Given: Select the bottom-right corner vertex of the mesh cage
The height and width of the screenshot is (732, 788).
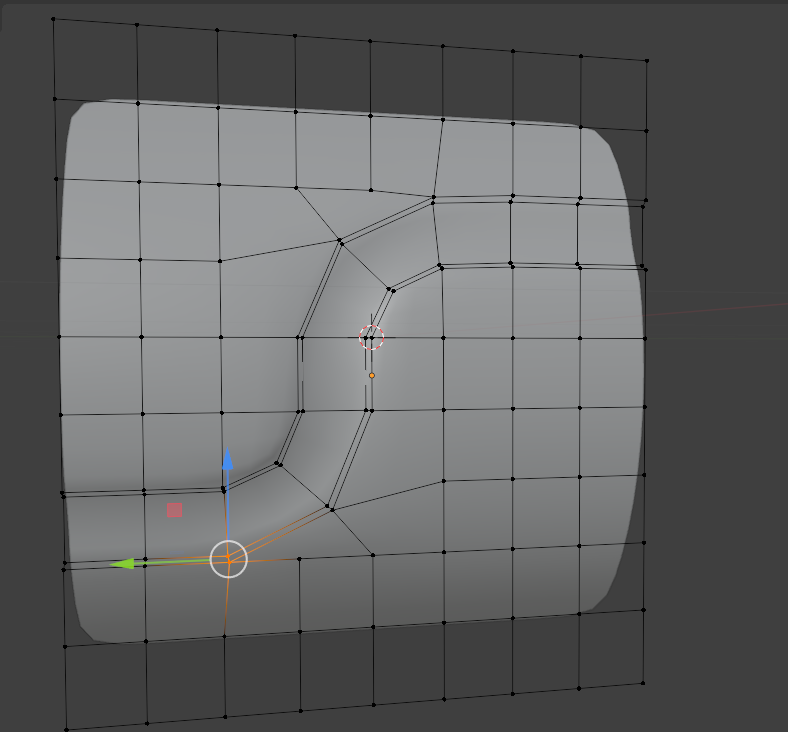Looking at the screenshot, I should tap(643, 683).
